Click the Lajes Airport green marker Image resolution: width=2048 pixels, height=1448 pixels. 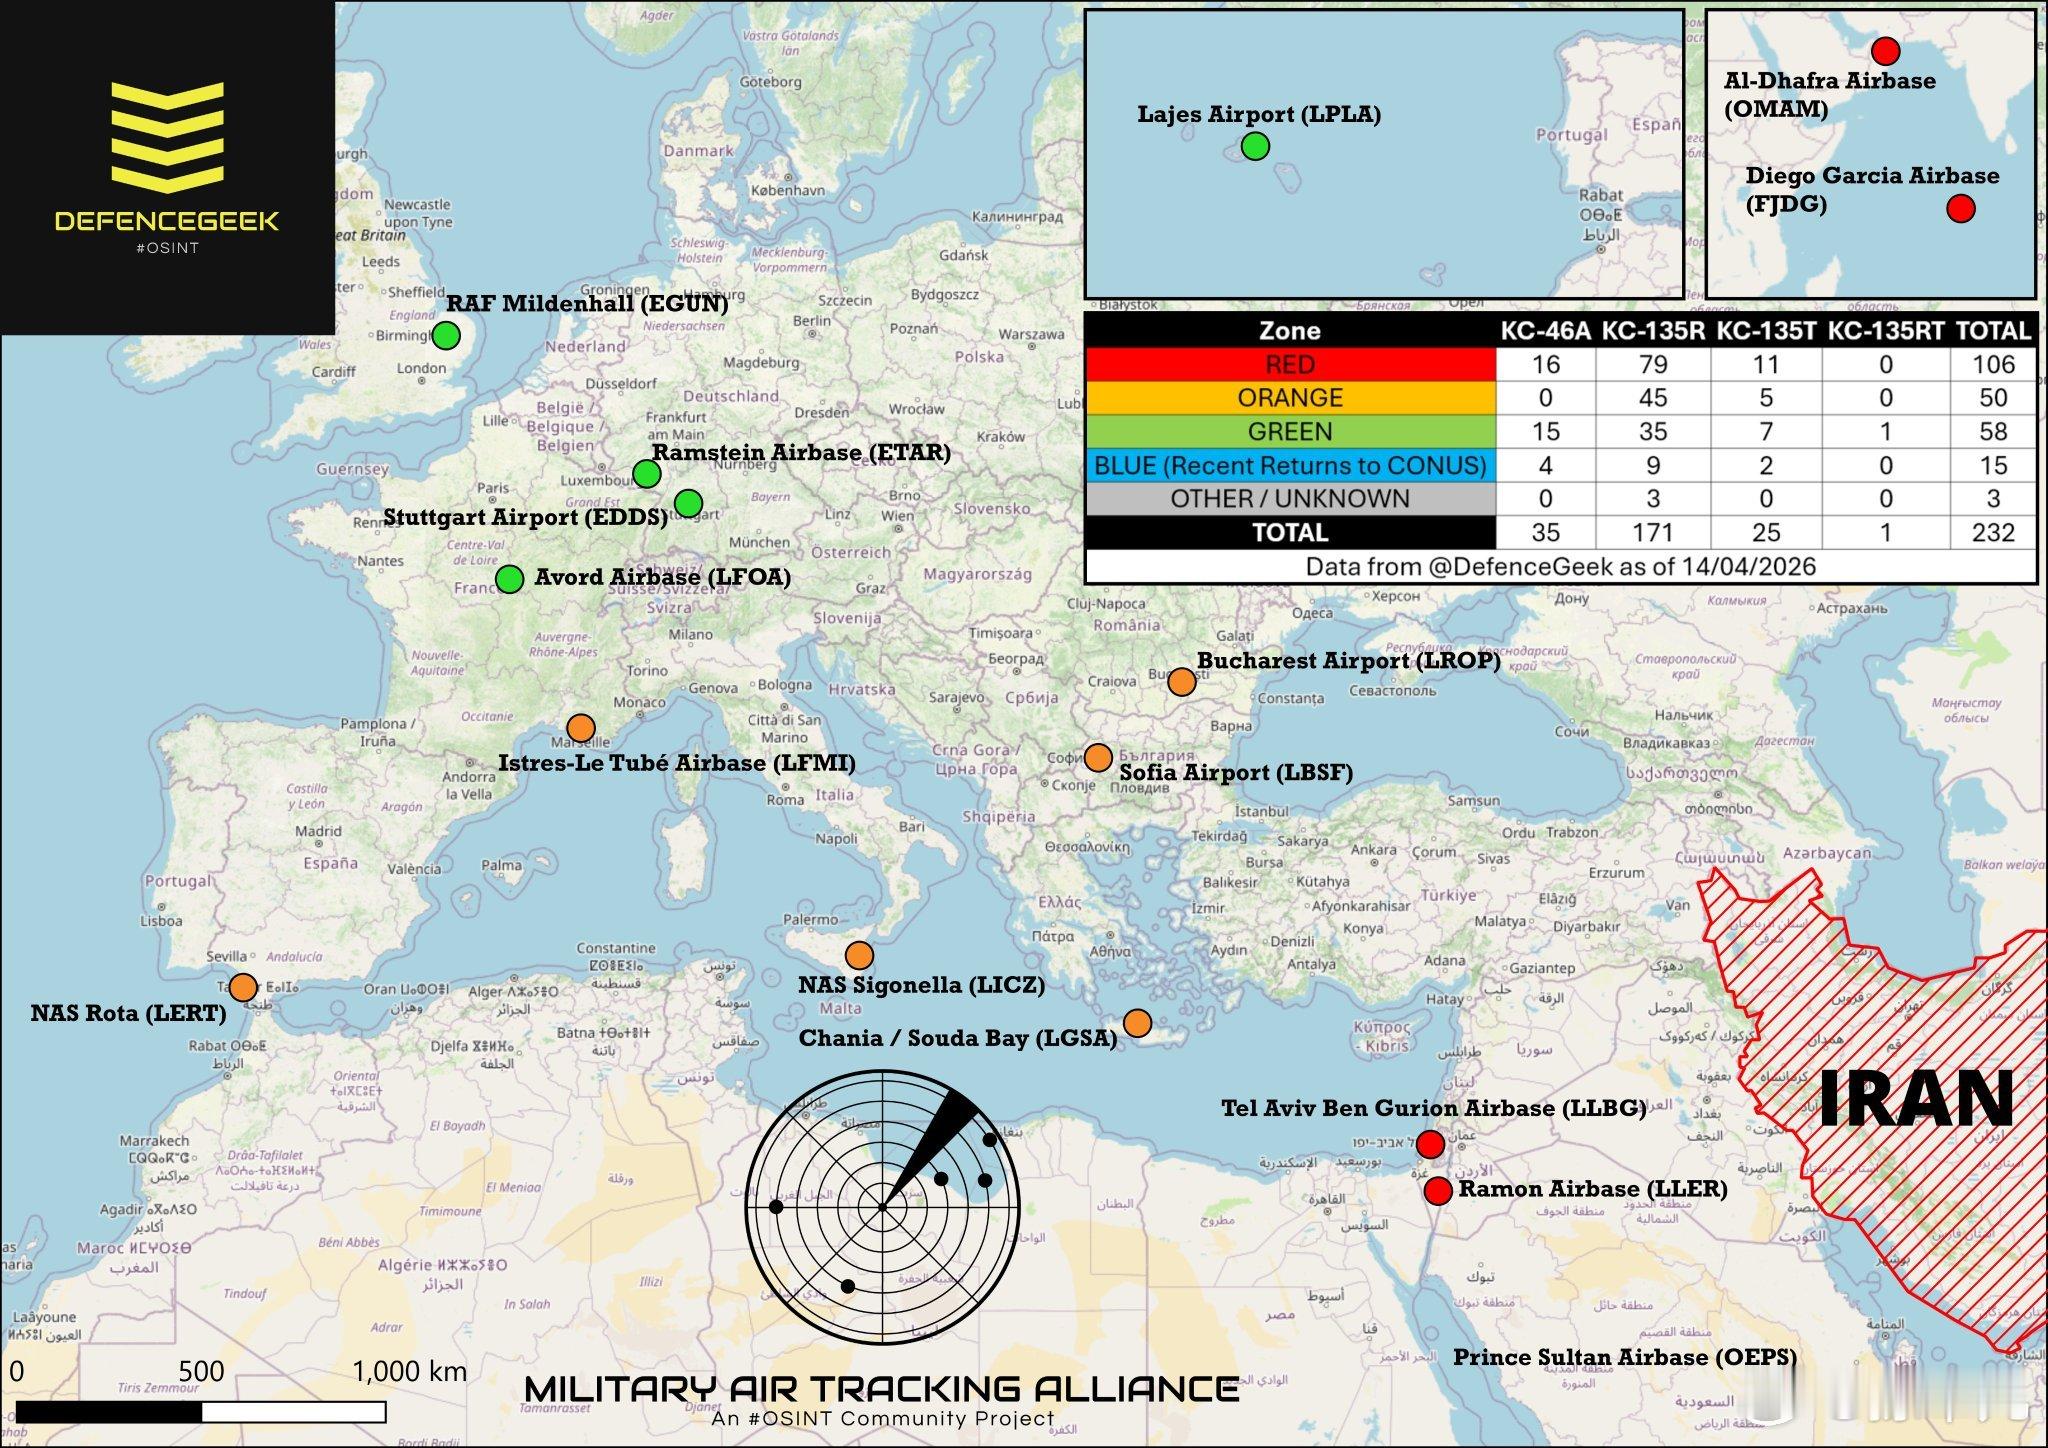[1255, 147]
